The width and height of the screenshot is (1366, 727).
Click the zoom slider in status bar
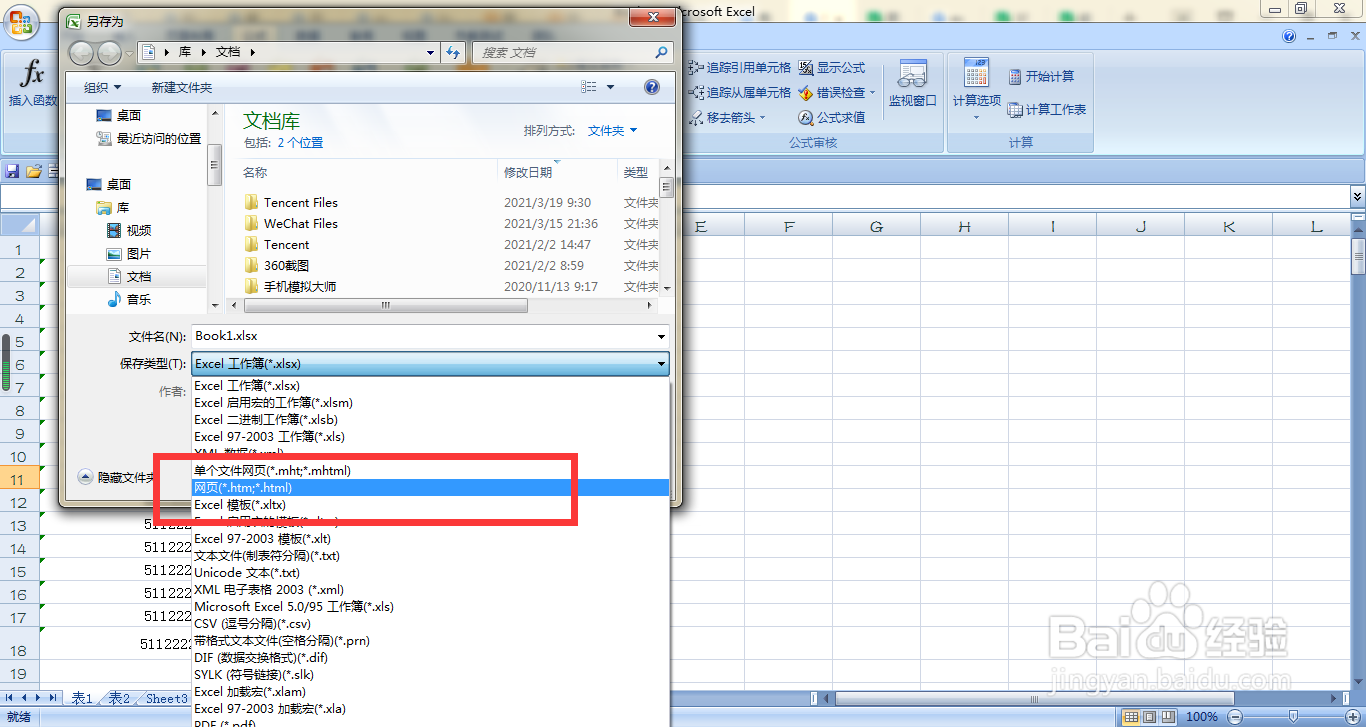(x=1294, y=717)
